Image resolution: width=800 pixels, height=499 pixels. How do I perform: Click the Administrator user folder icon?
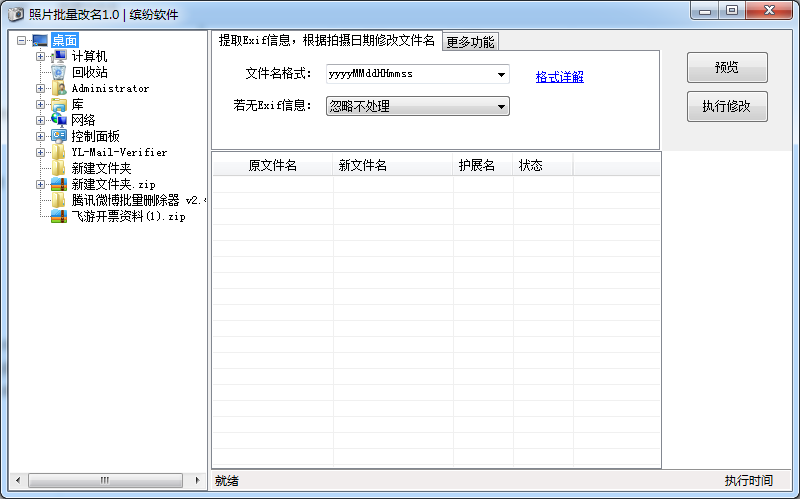pyautogui.click(x=59, y=88)
